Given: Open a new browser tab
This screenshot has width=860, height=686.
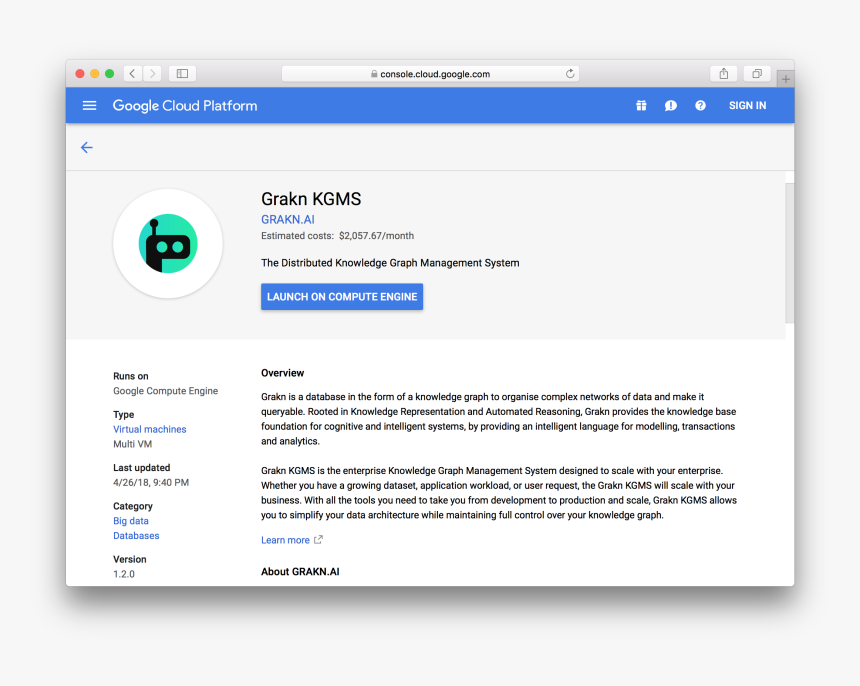Looking at the screenshot, I should pos(785,77).
